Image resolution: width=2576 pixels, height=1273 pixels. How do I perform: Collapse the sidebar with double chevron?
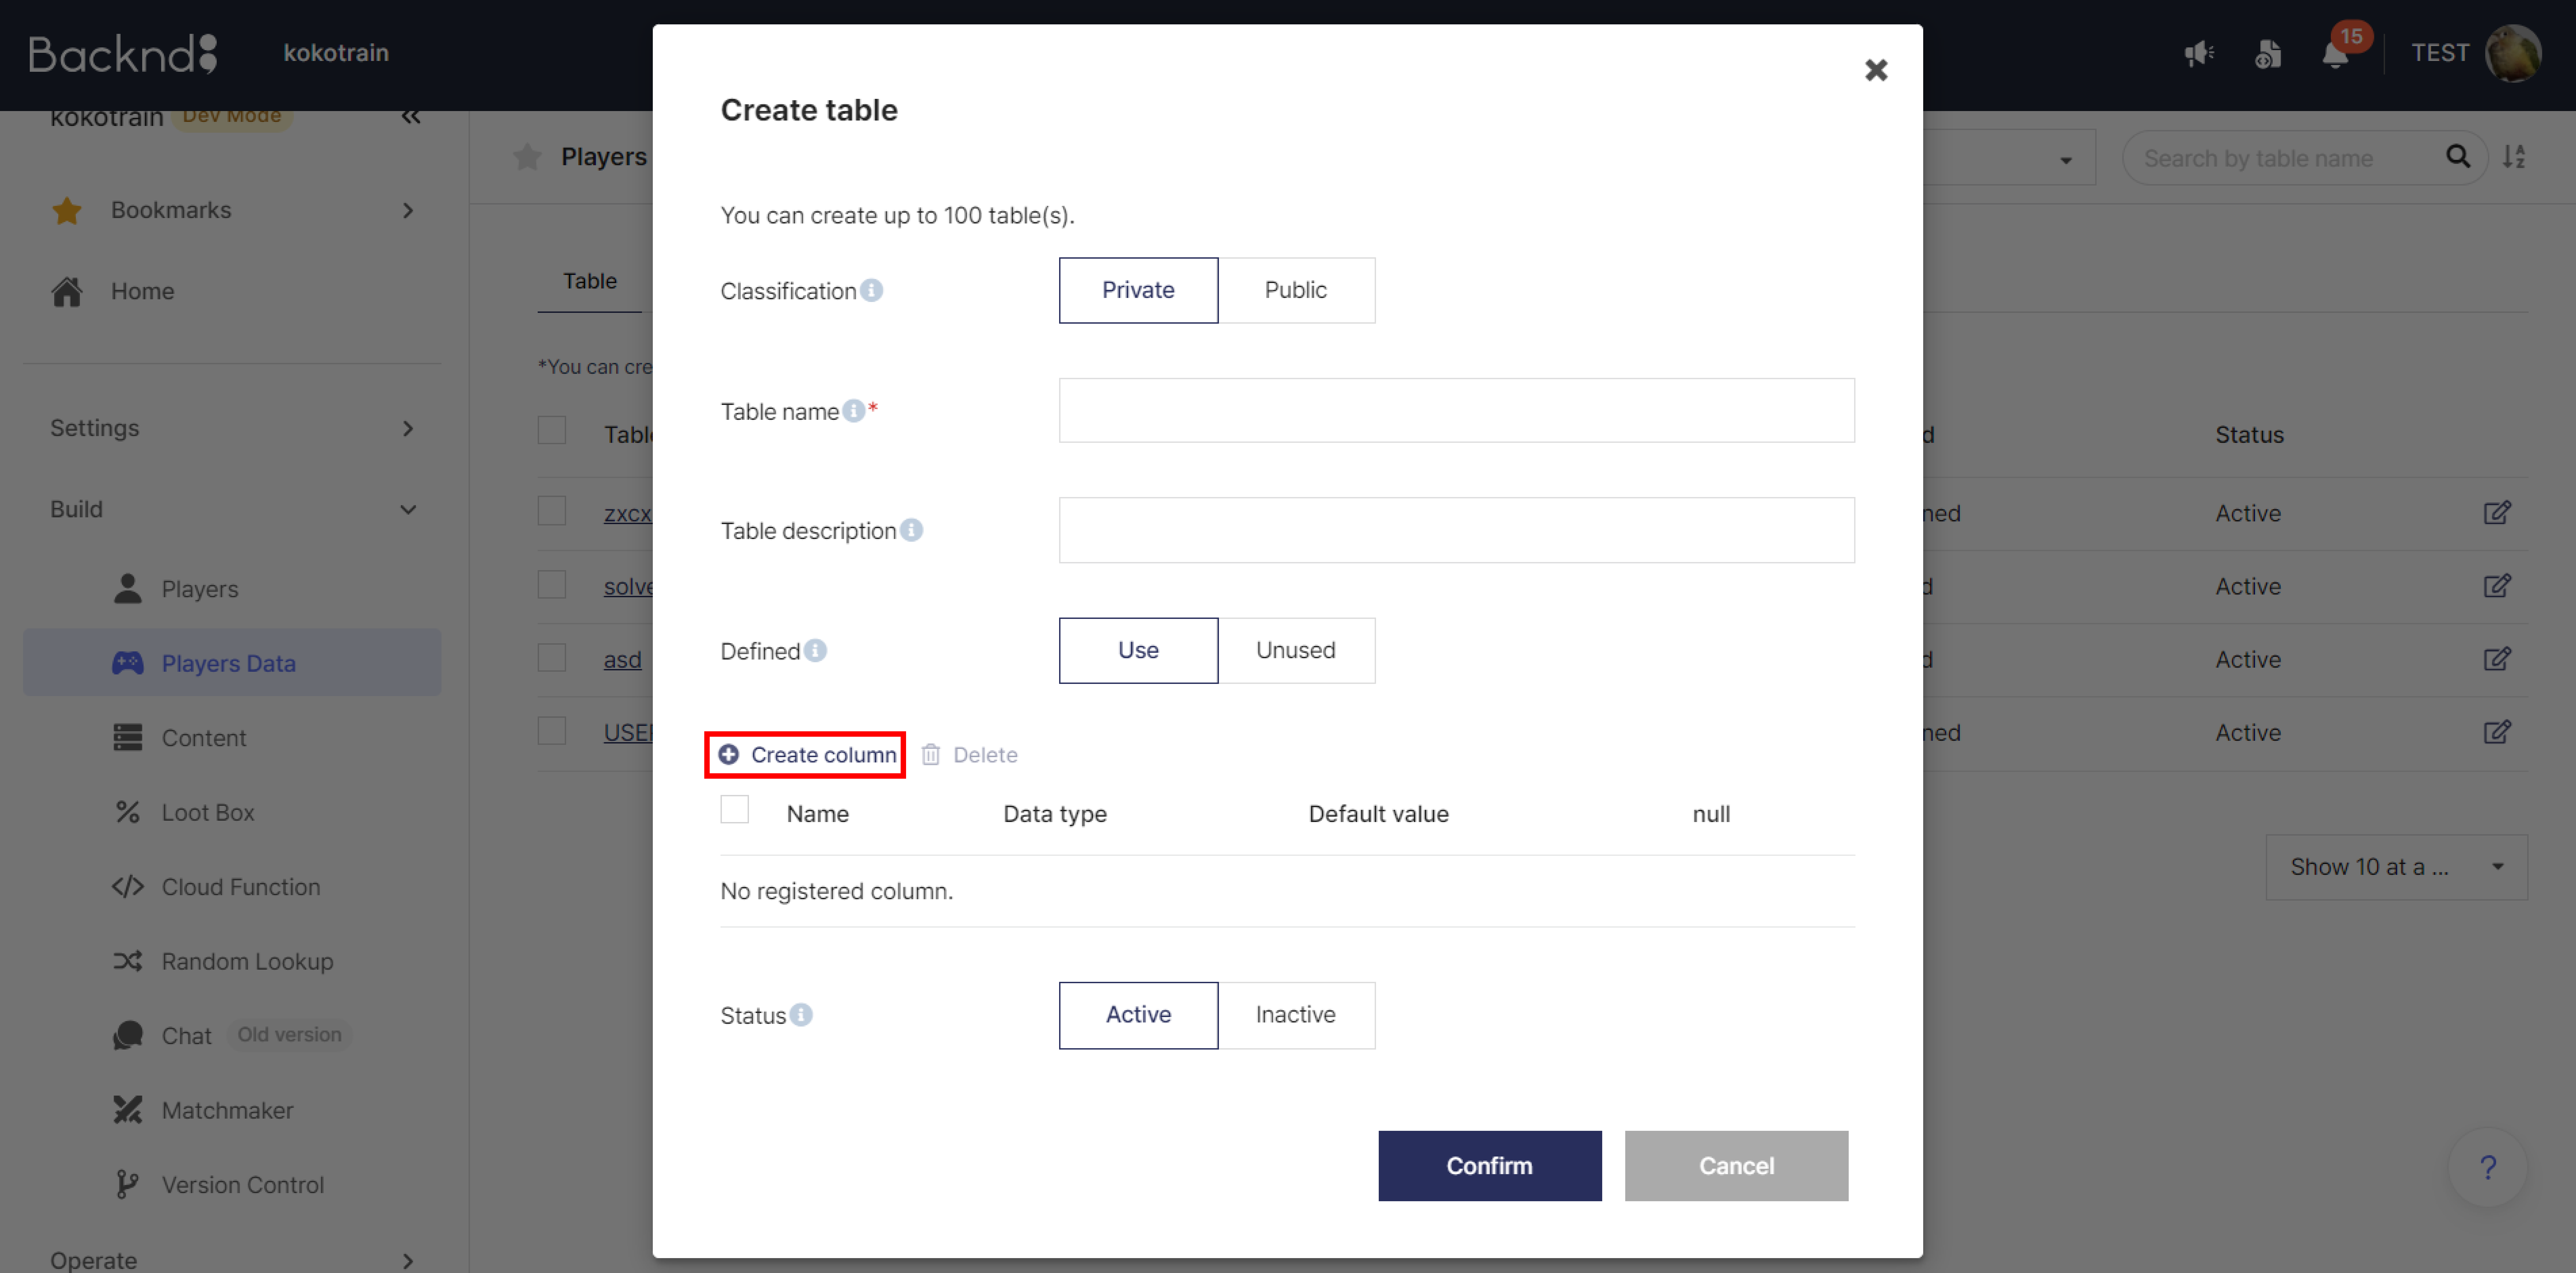pyautogui.click(x=411, y=117)
